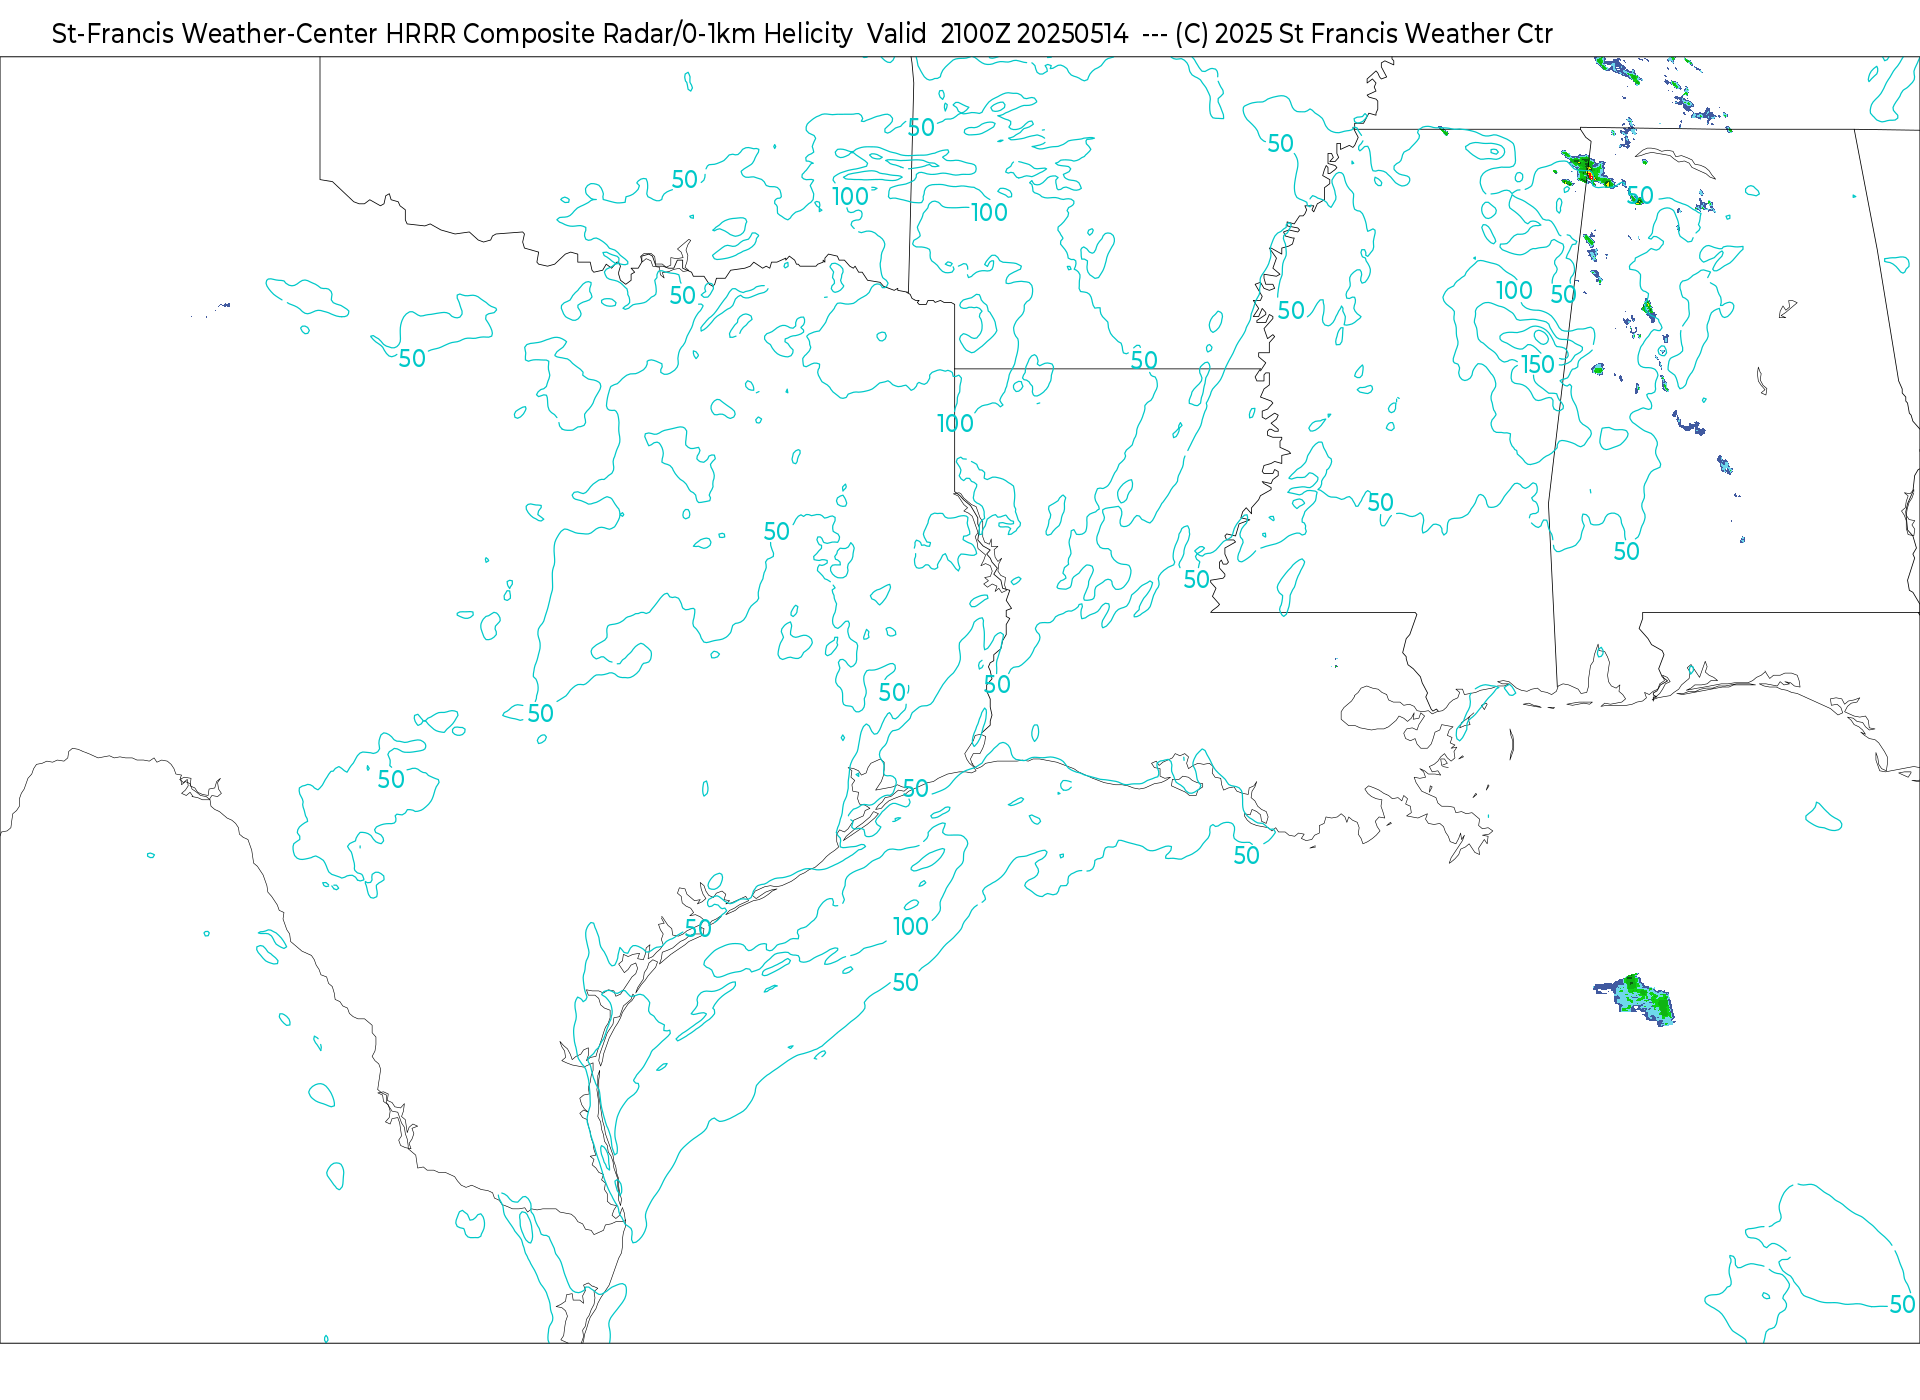Viewport: 1920px width, 1400px height.
Task: Click the "(C) 2025 St Francis Weather Ctr" copyright text
Action: point(1364,34)
